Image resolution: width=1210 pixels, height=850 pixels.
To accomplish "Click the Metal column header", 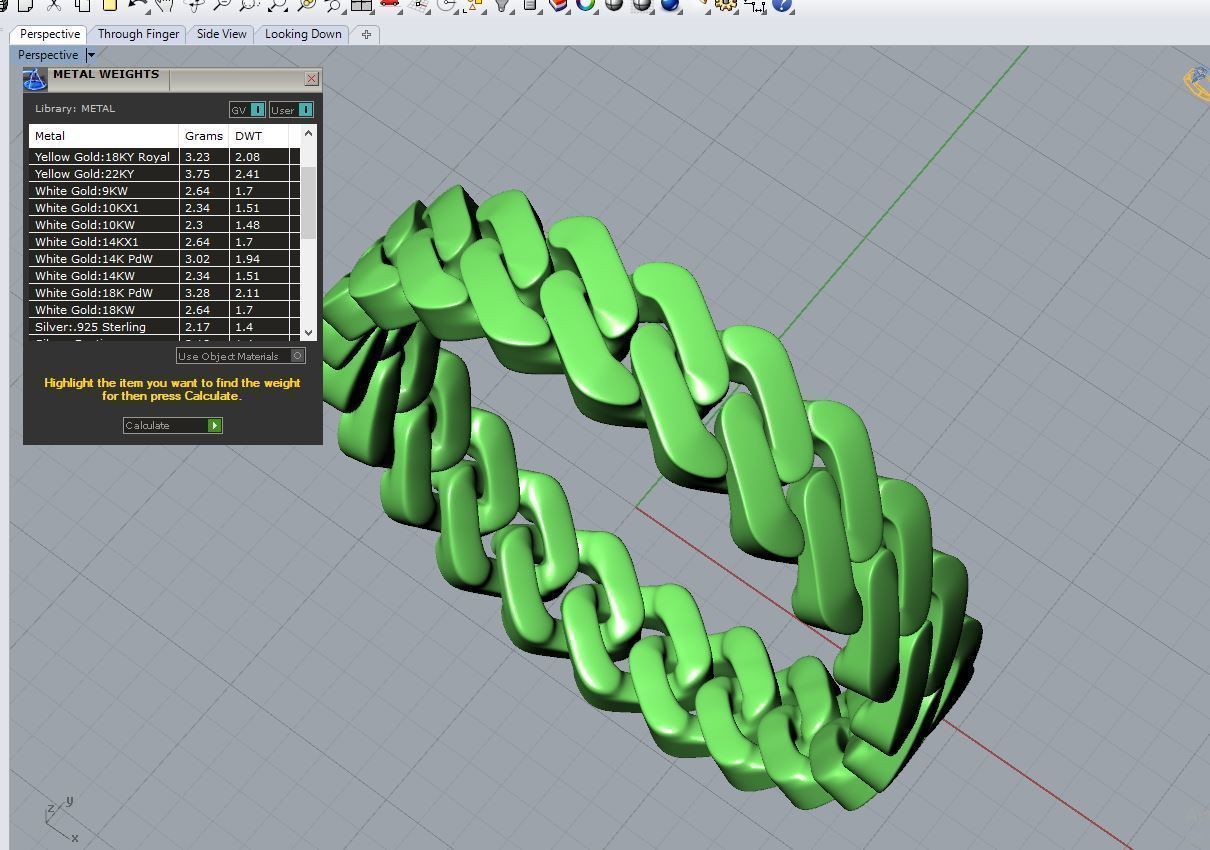I will (x=104, y=135).
